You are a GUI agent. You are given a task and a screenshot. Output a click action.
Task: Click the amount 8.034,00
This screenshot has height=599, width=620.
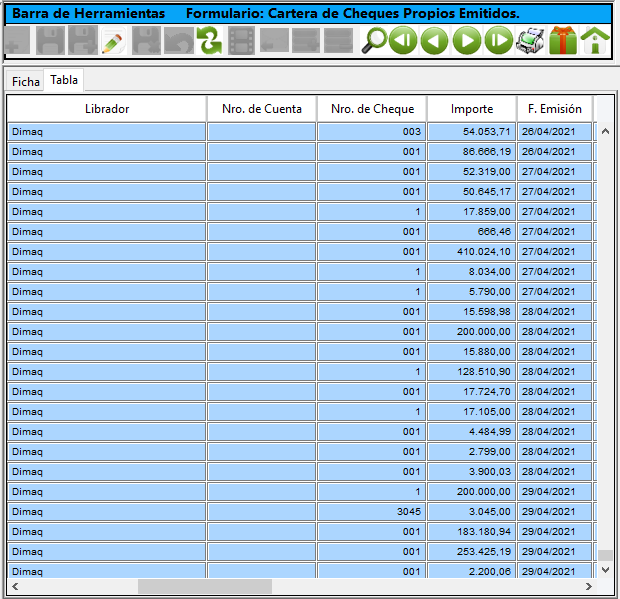(490, 272)
